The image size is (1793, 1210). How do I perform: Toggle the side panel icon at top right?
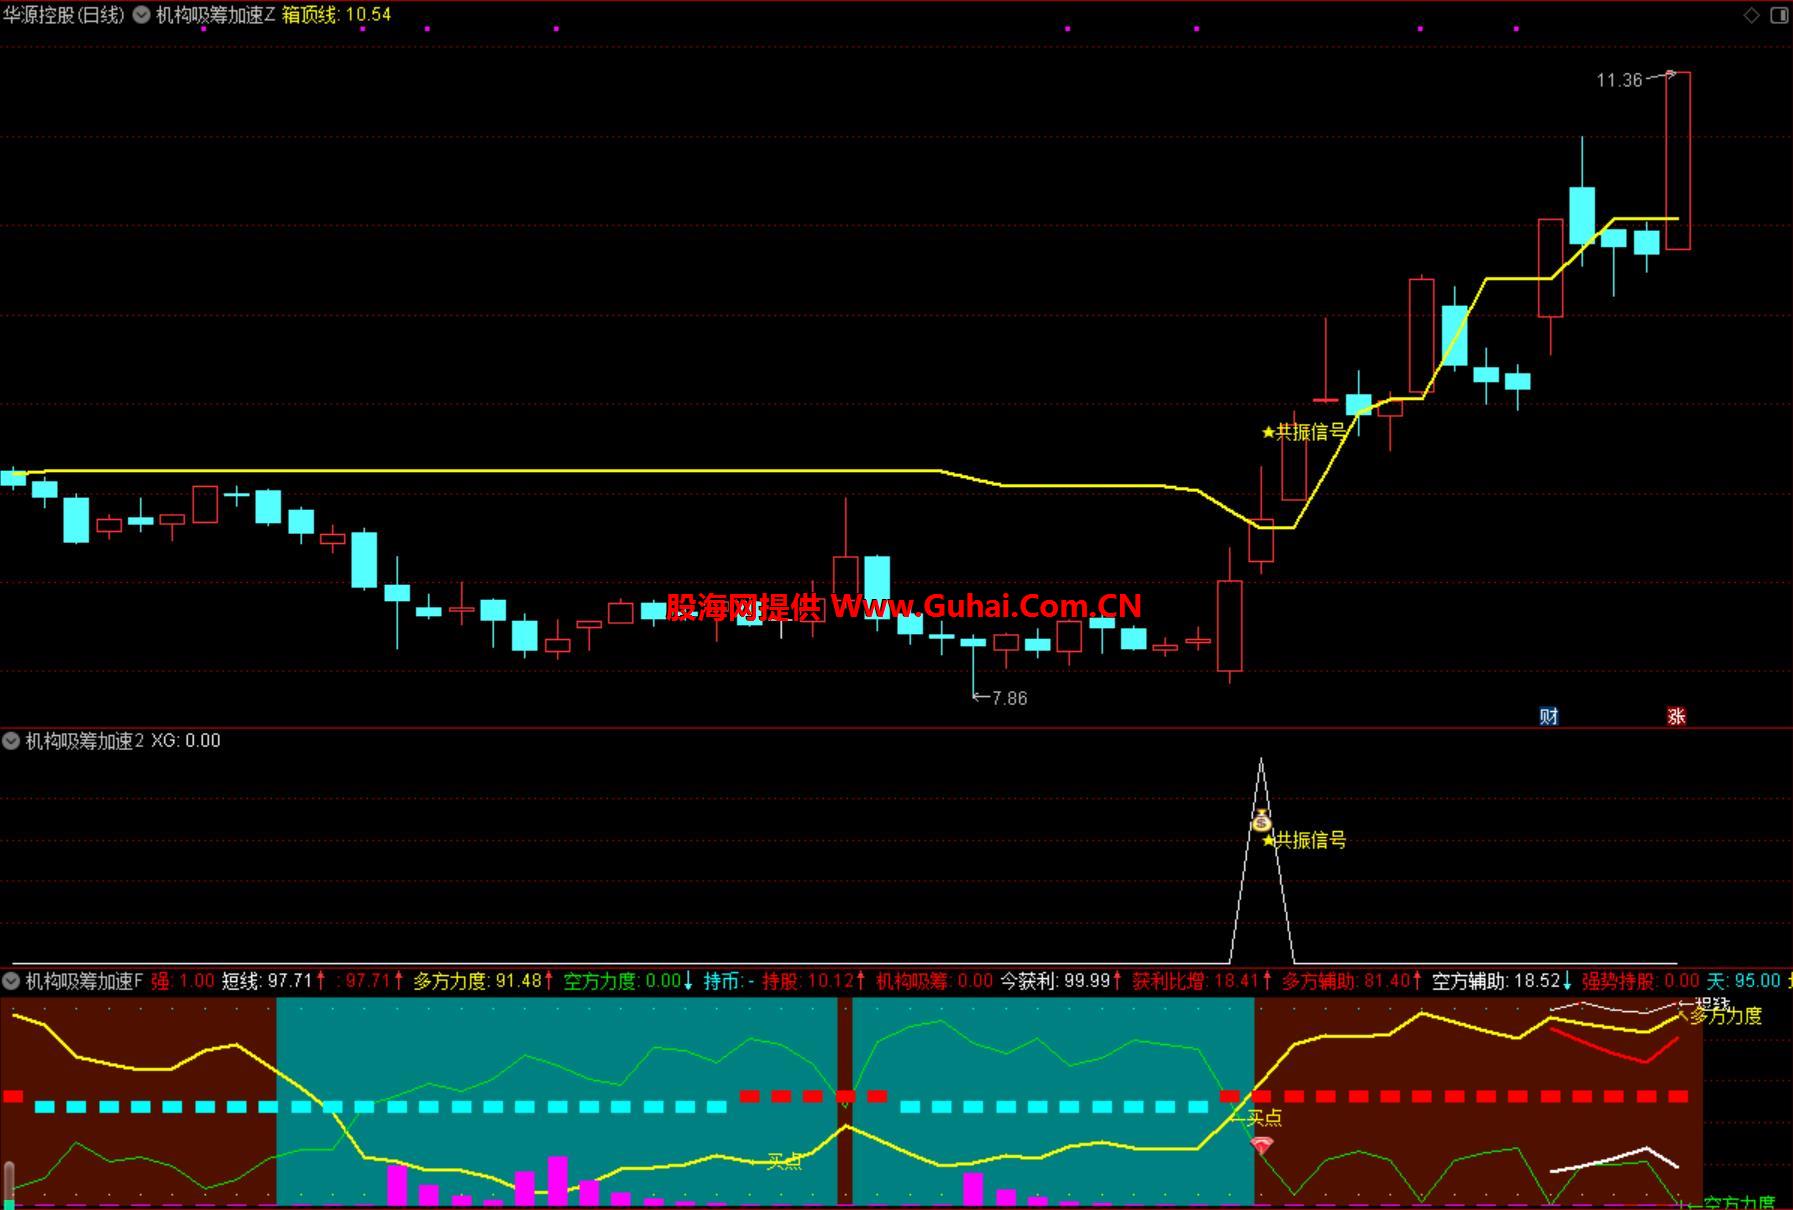coord(1779,15)
